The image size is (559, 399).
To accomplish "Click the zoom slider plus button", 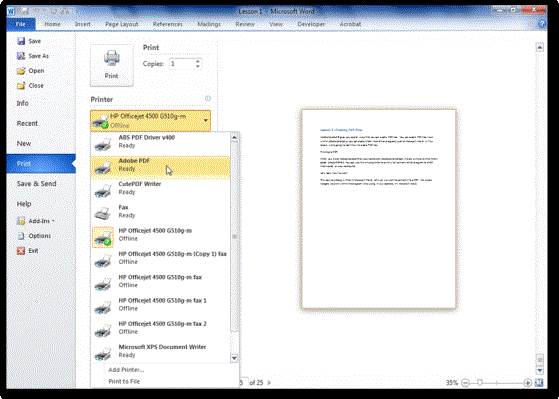I will [x=528, y=383].
